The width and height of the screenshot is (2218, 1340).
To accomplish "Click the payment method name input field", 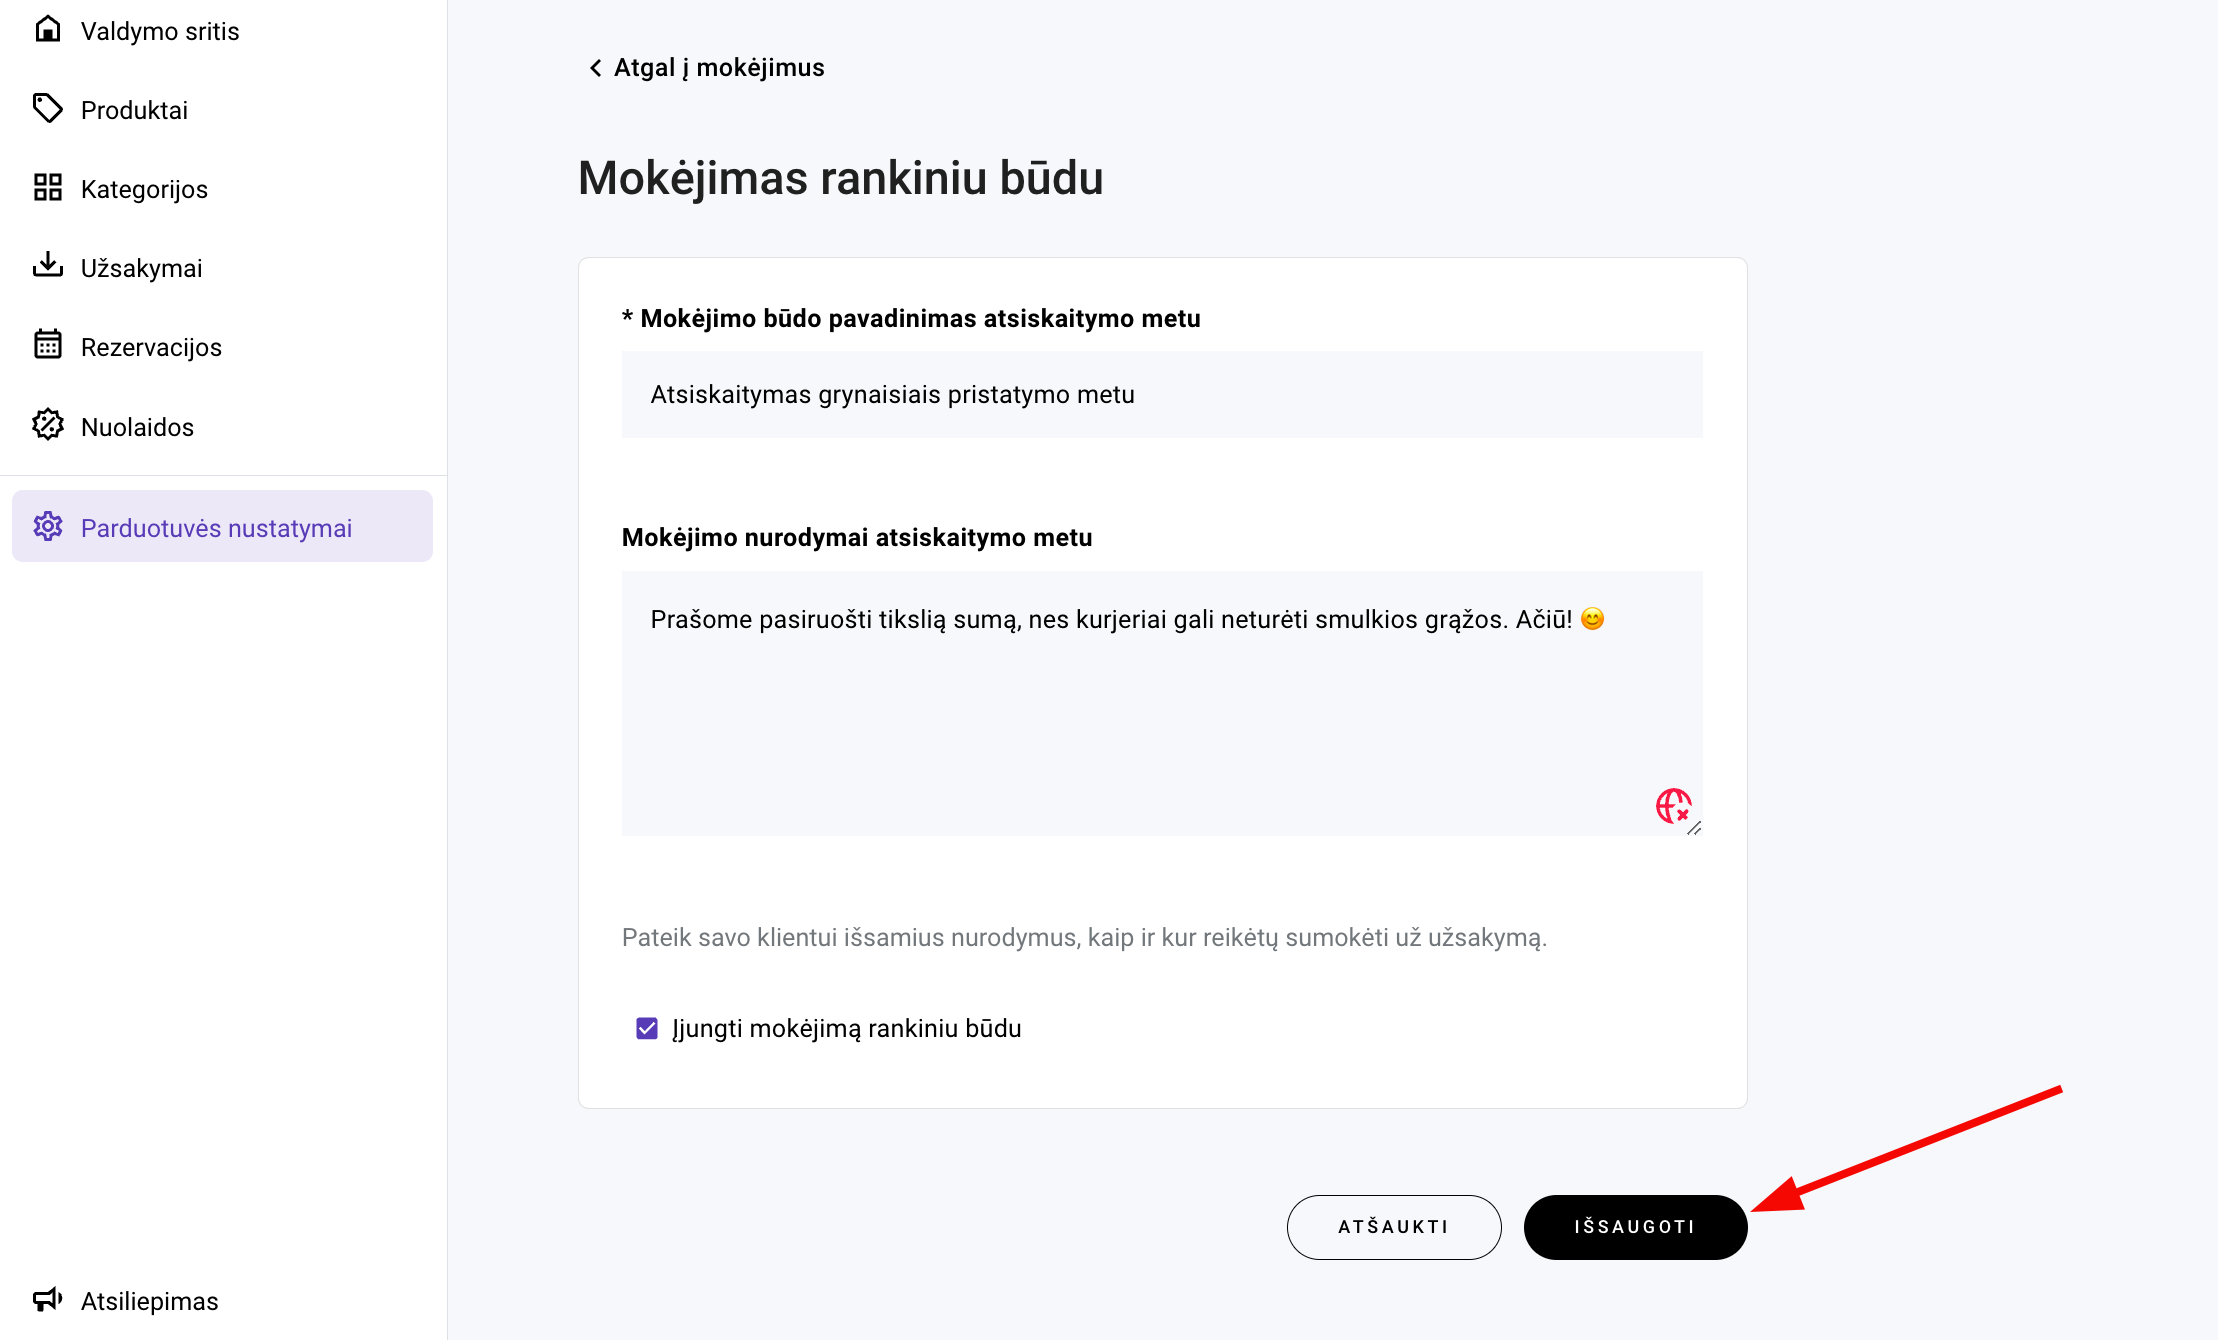I will (x=1161, y=394).
